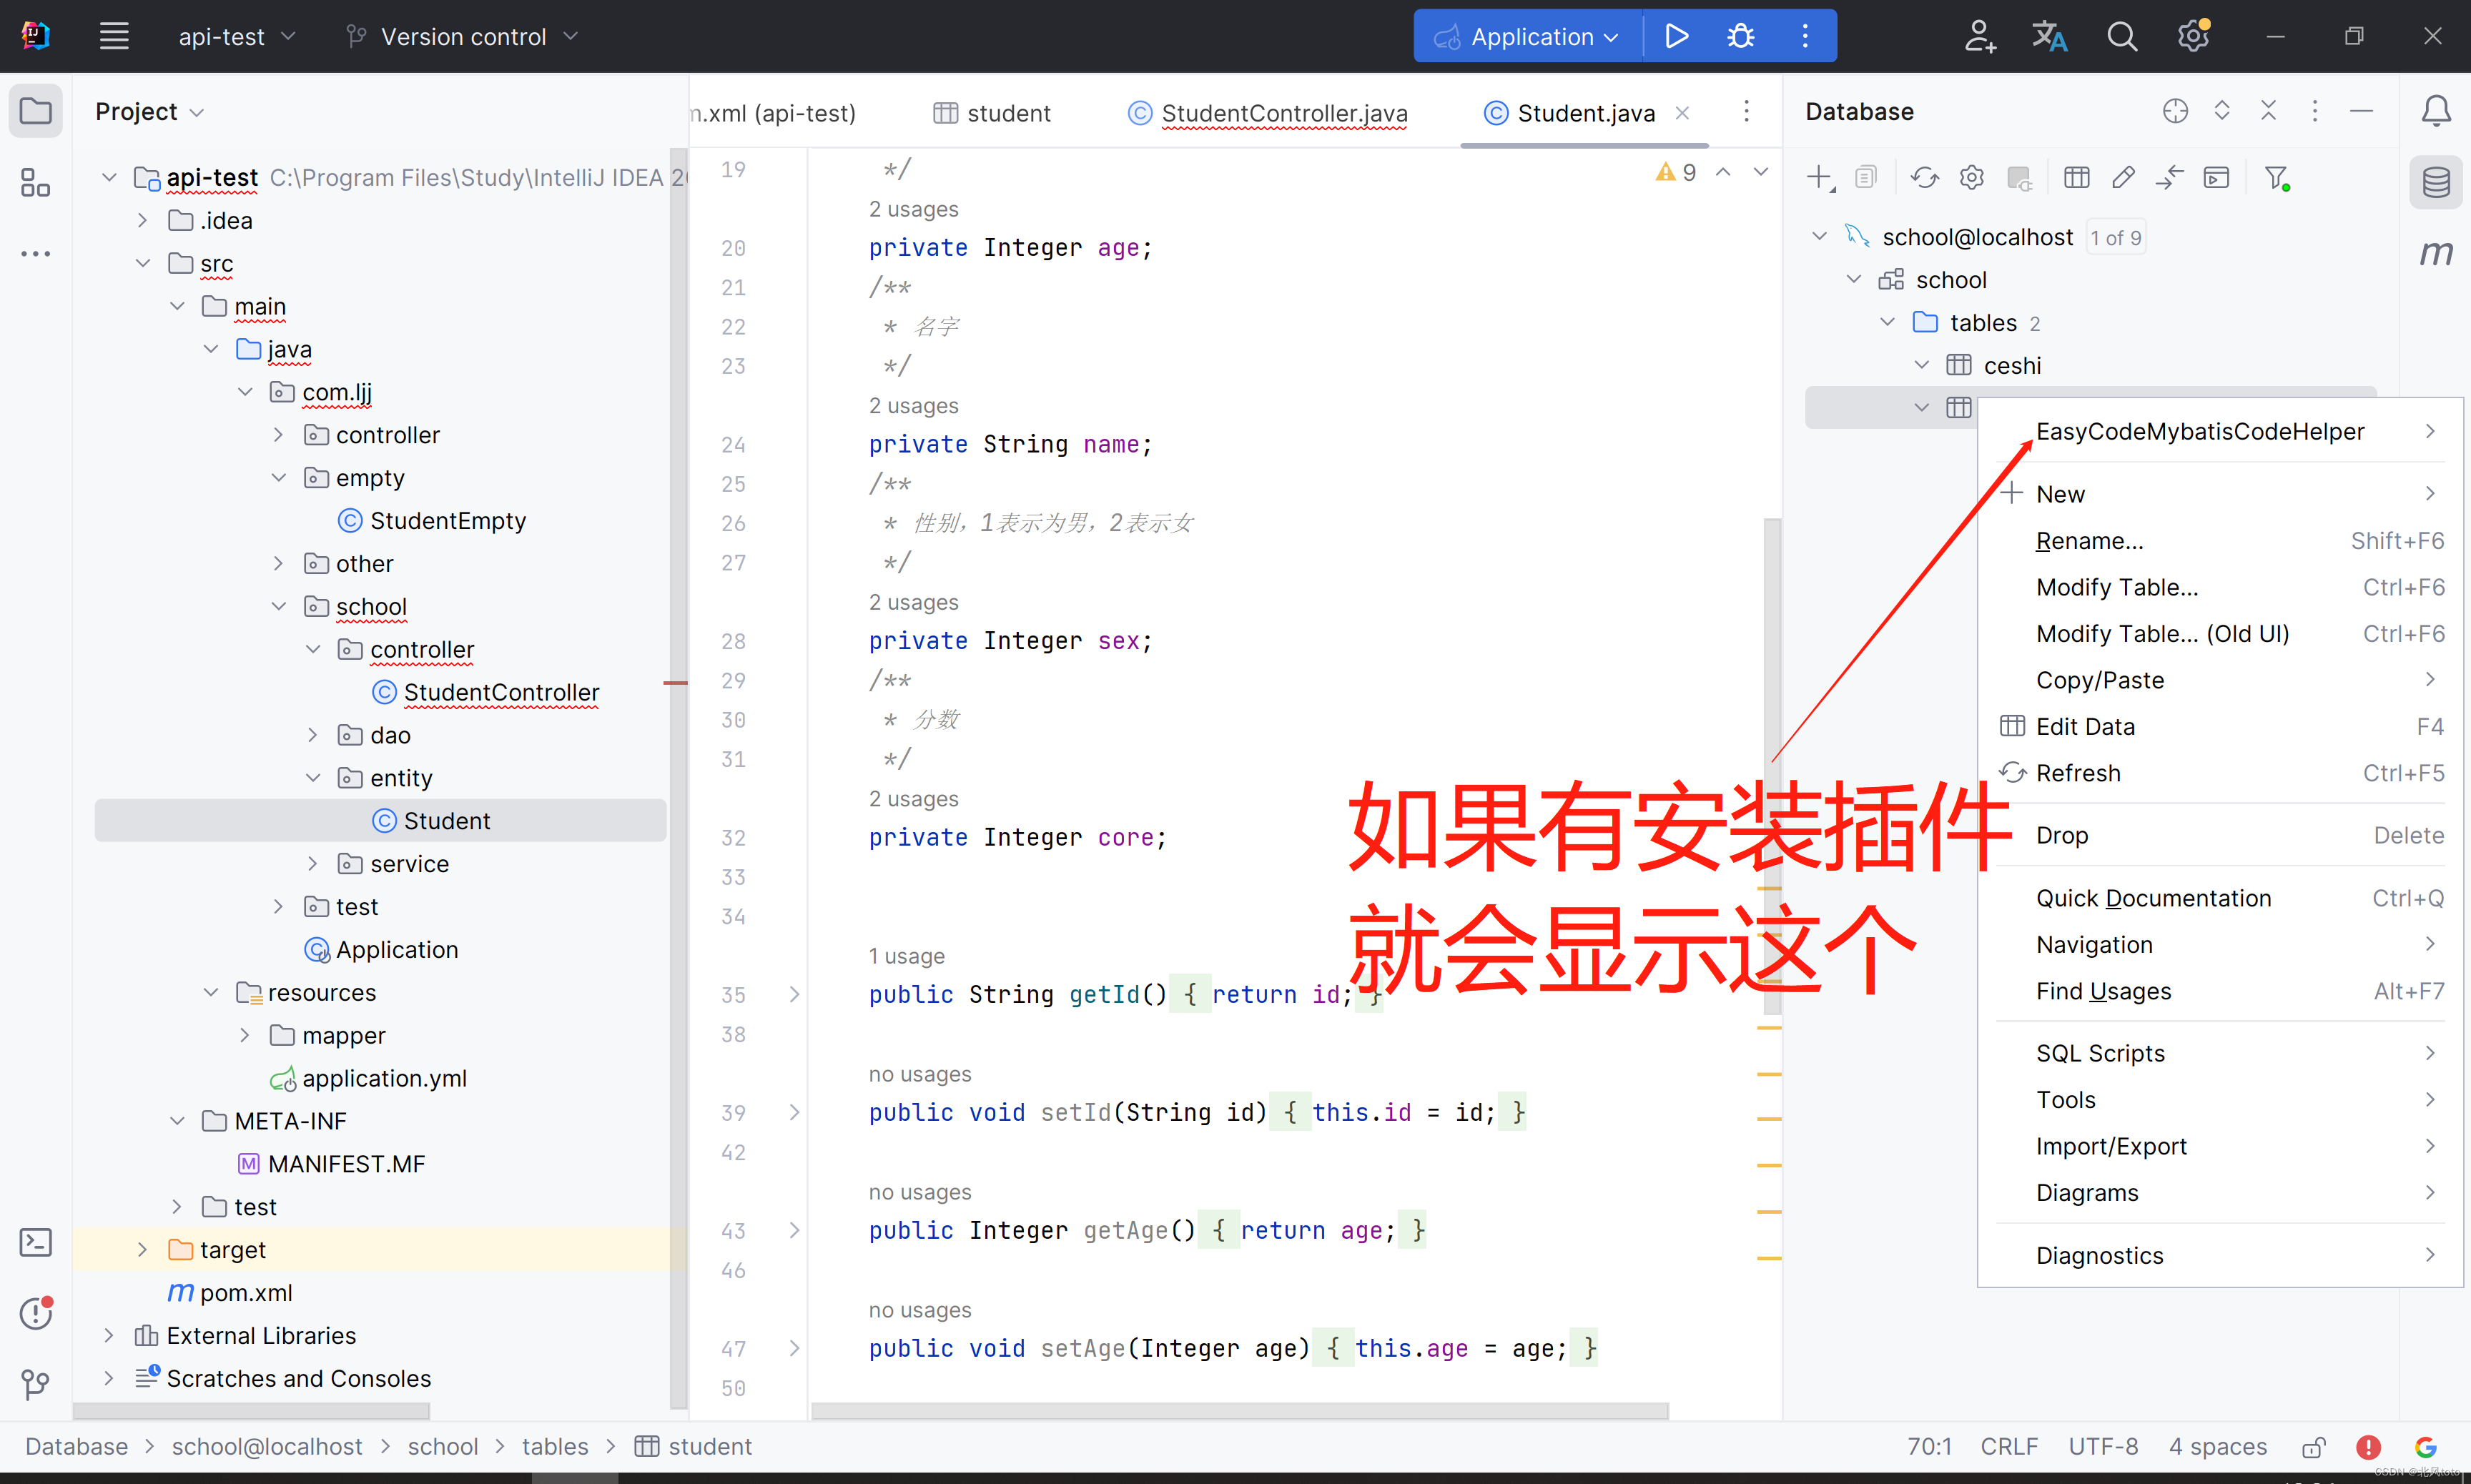Screen dimensions: 2471x1484
Task: Choose Quick Documentation menu entry
Action: tap(2221, 898)
